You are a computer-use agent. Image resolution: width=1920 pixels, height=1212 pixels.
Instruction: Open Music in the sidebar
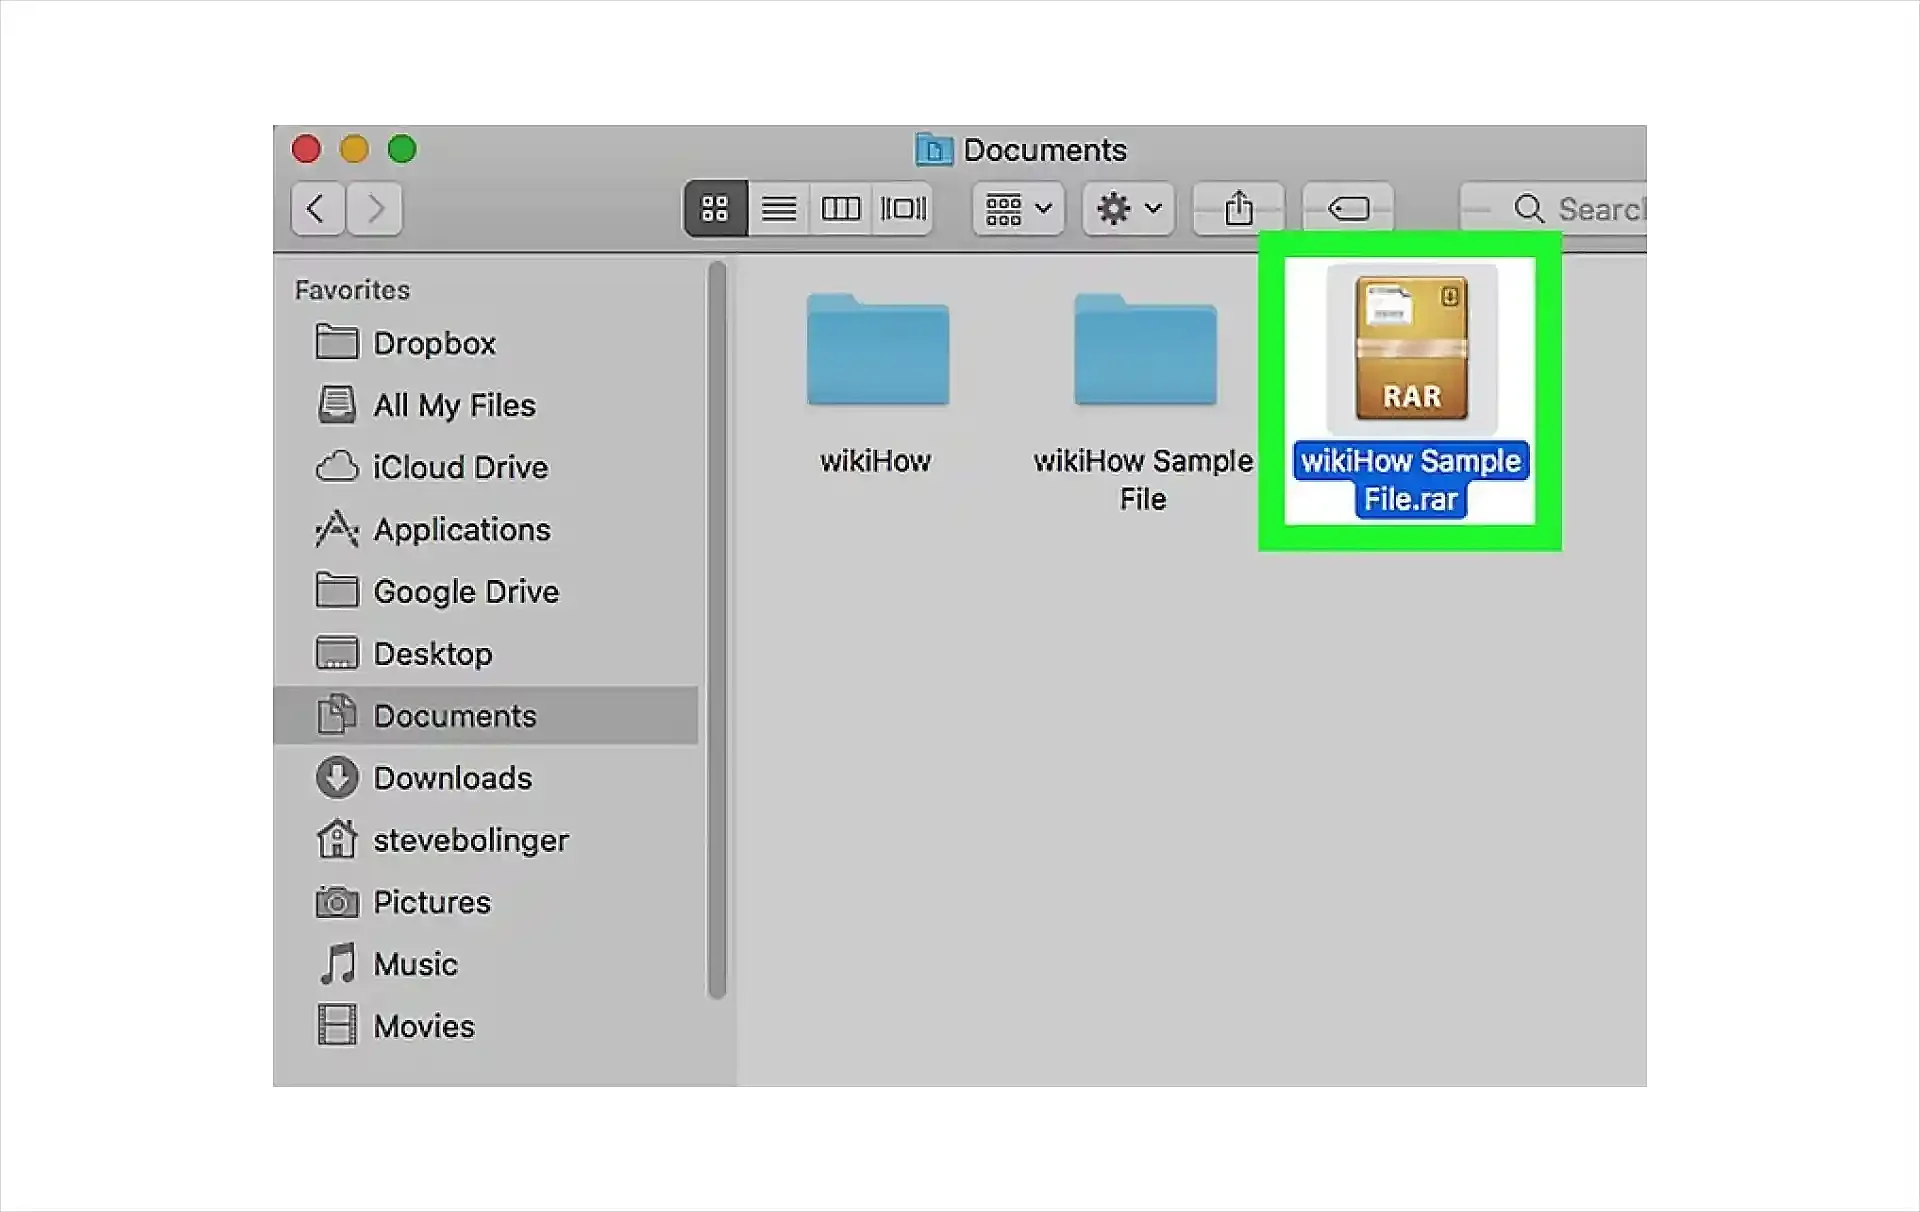[485, 963]
